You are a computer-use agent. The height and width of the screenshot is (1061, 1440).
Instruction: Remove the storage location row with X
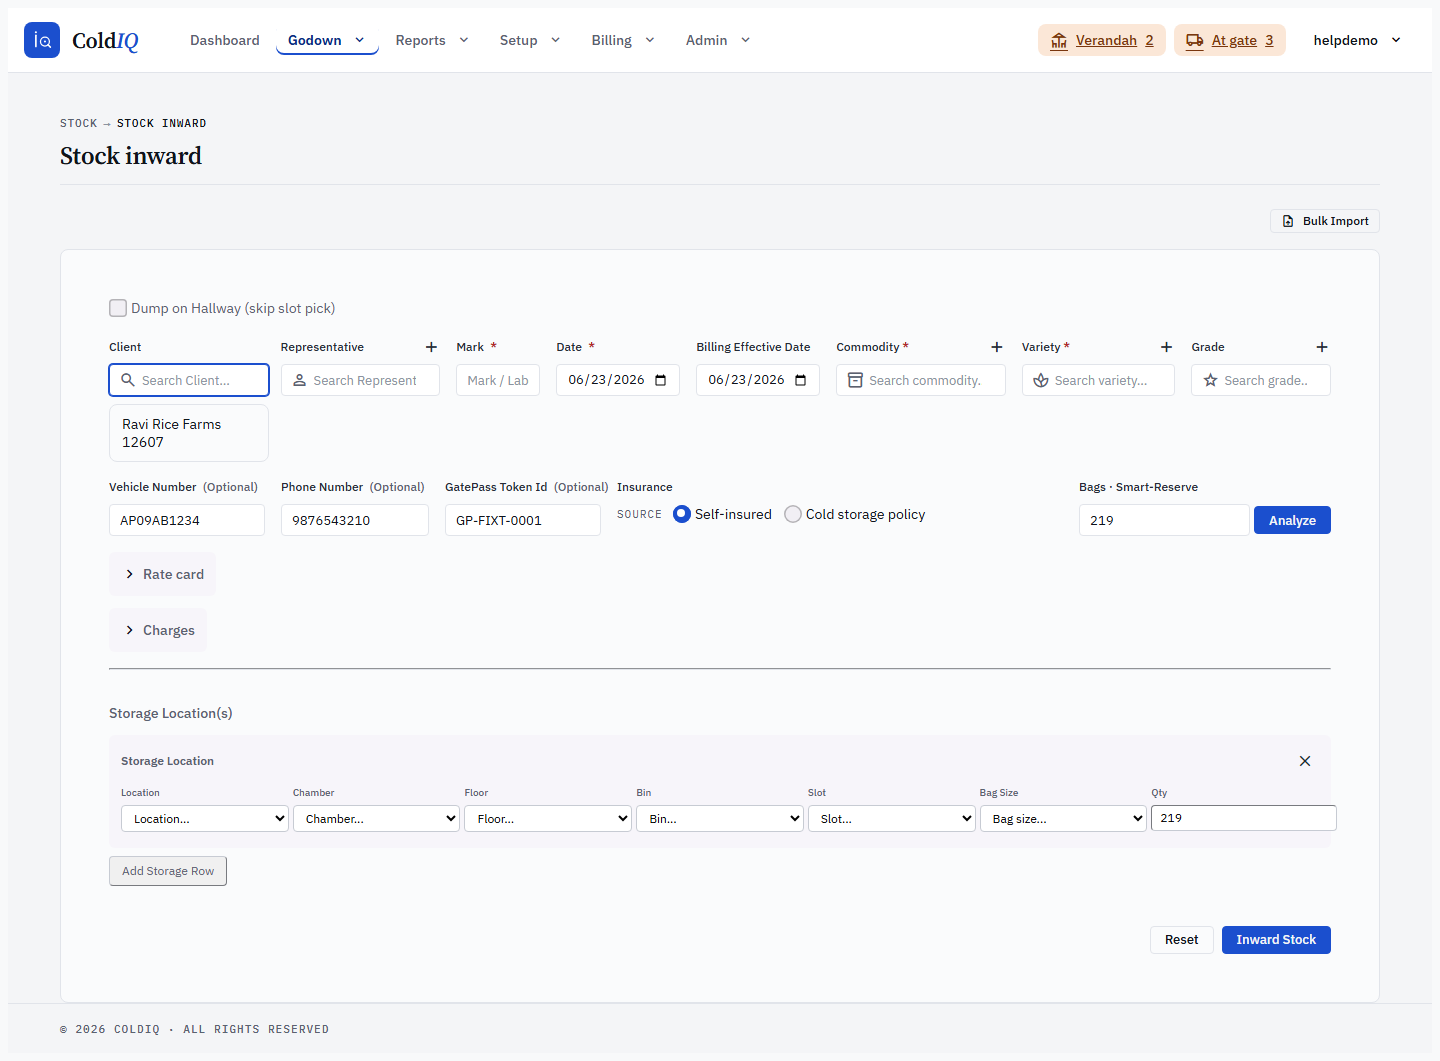coord(1305,761)
